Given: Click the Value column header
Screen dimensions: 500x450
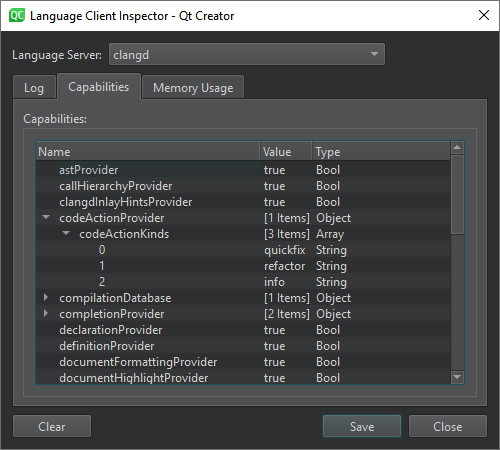Looking at the screenshot, I should [286, 152].
